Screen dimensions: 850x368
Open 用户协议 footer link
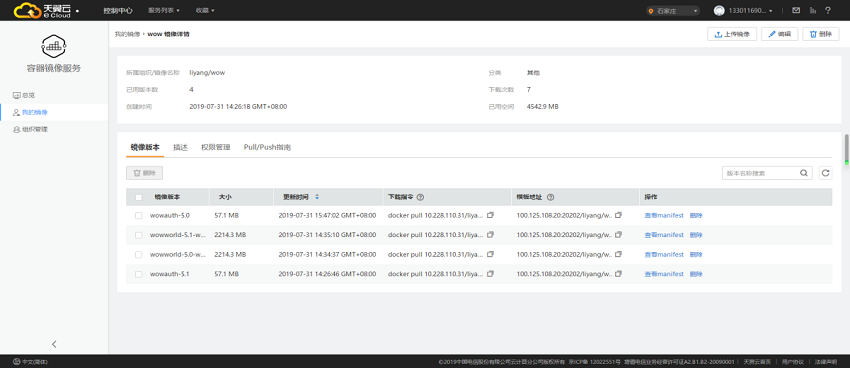point(793,361)
